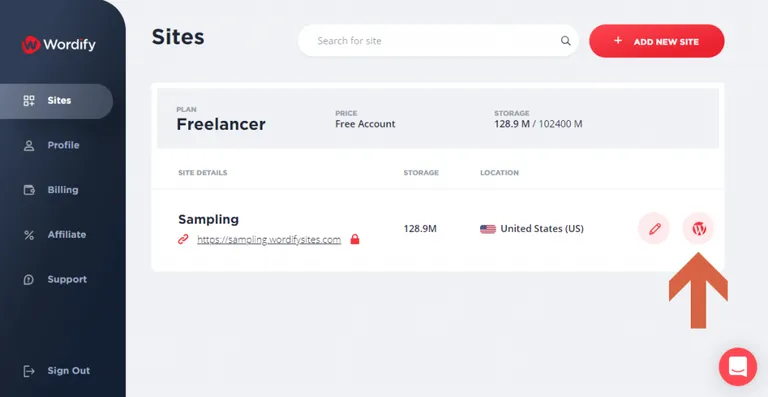Click the Free Account price text
The width and height of the screenshot is (768, 397).
[365, 124]
